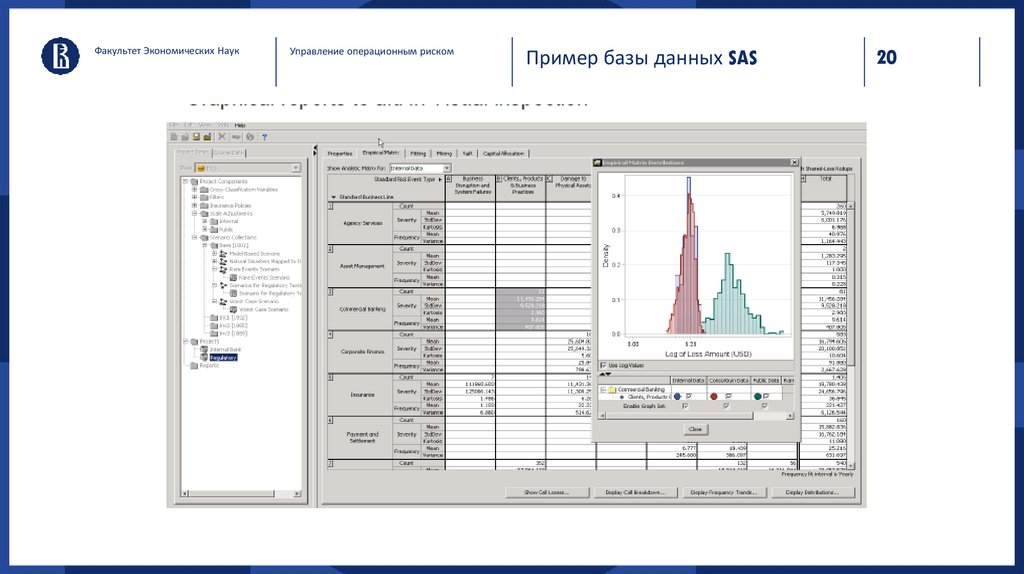Viewport: 1024px width, 574px height.
Task: Toggle Consortium Data checkbox for Clients, Products
Action: (728, 396)
